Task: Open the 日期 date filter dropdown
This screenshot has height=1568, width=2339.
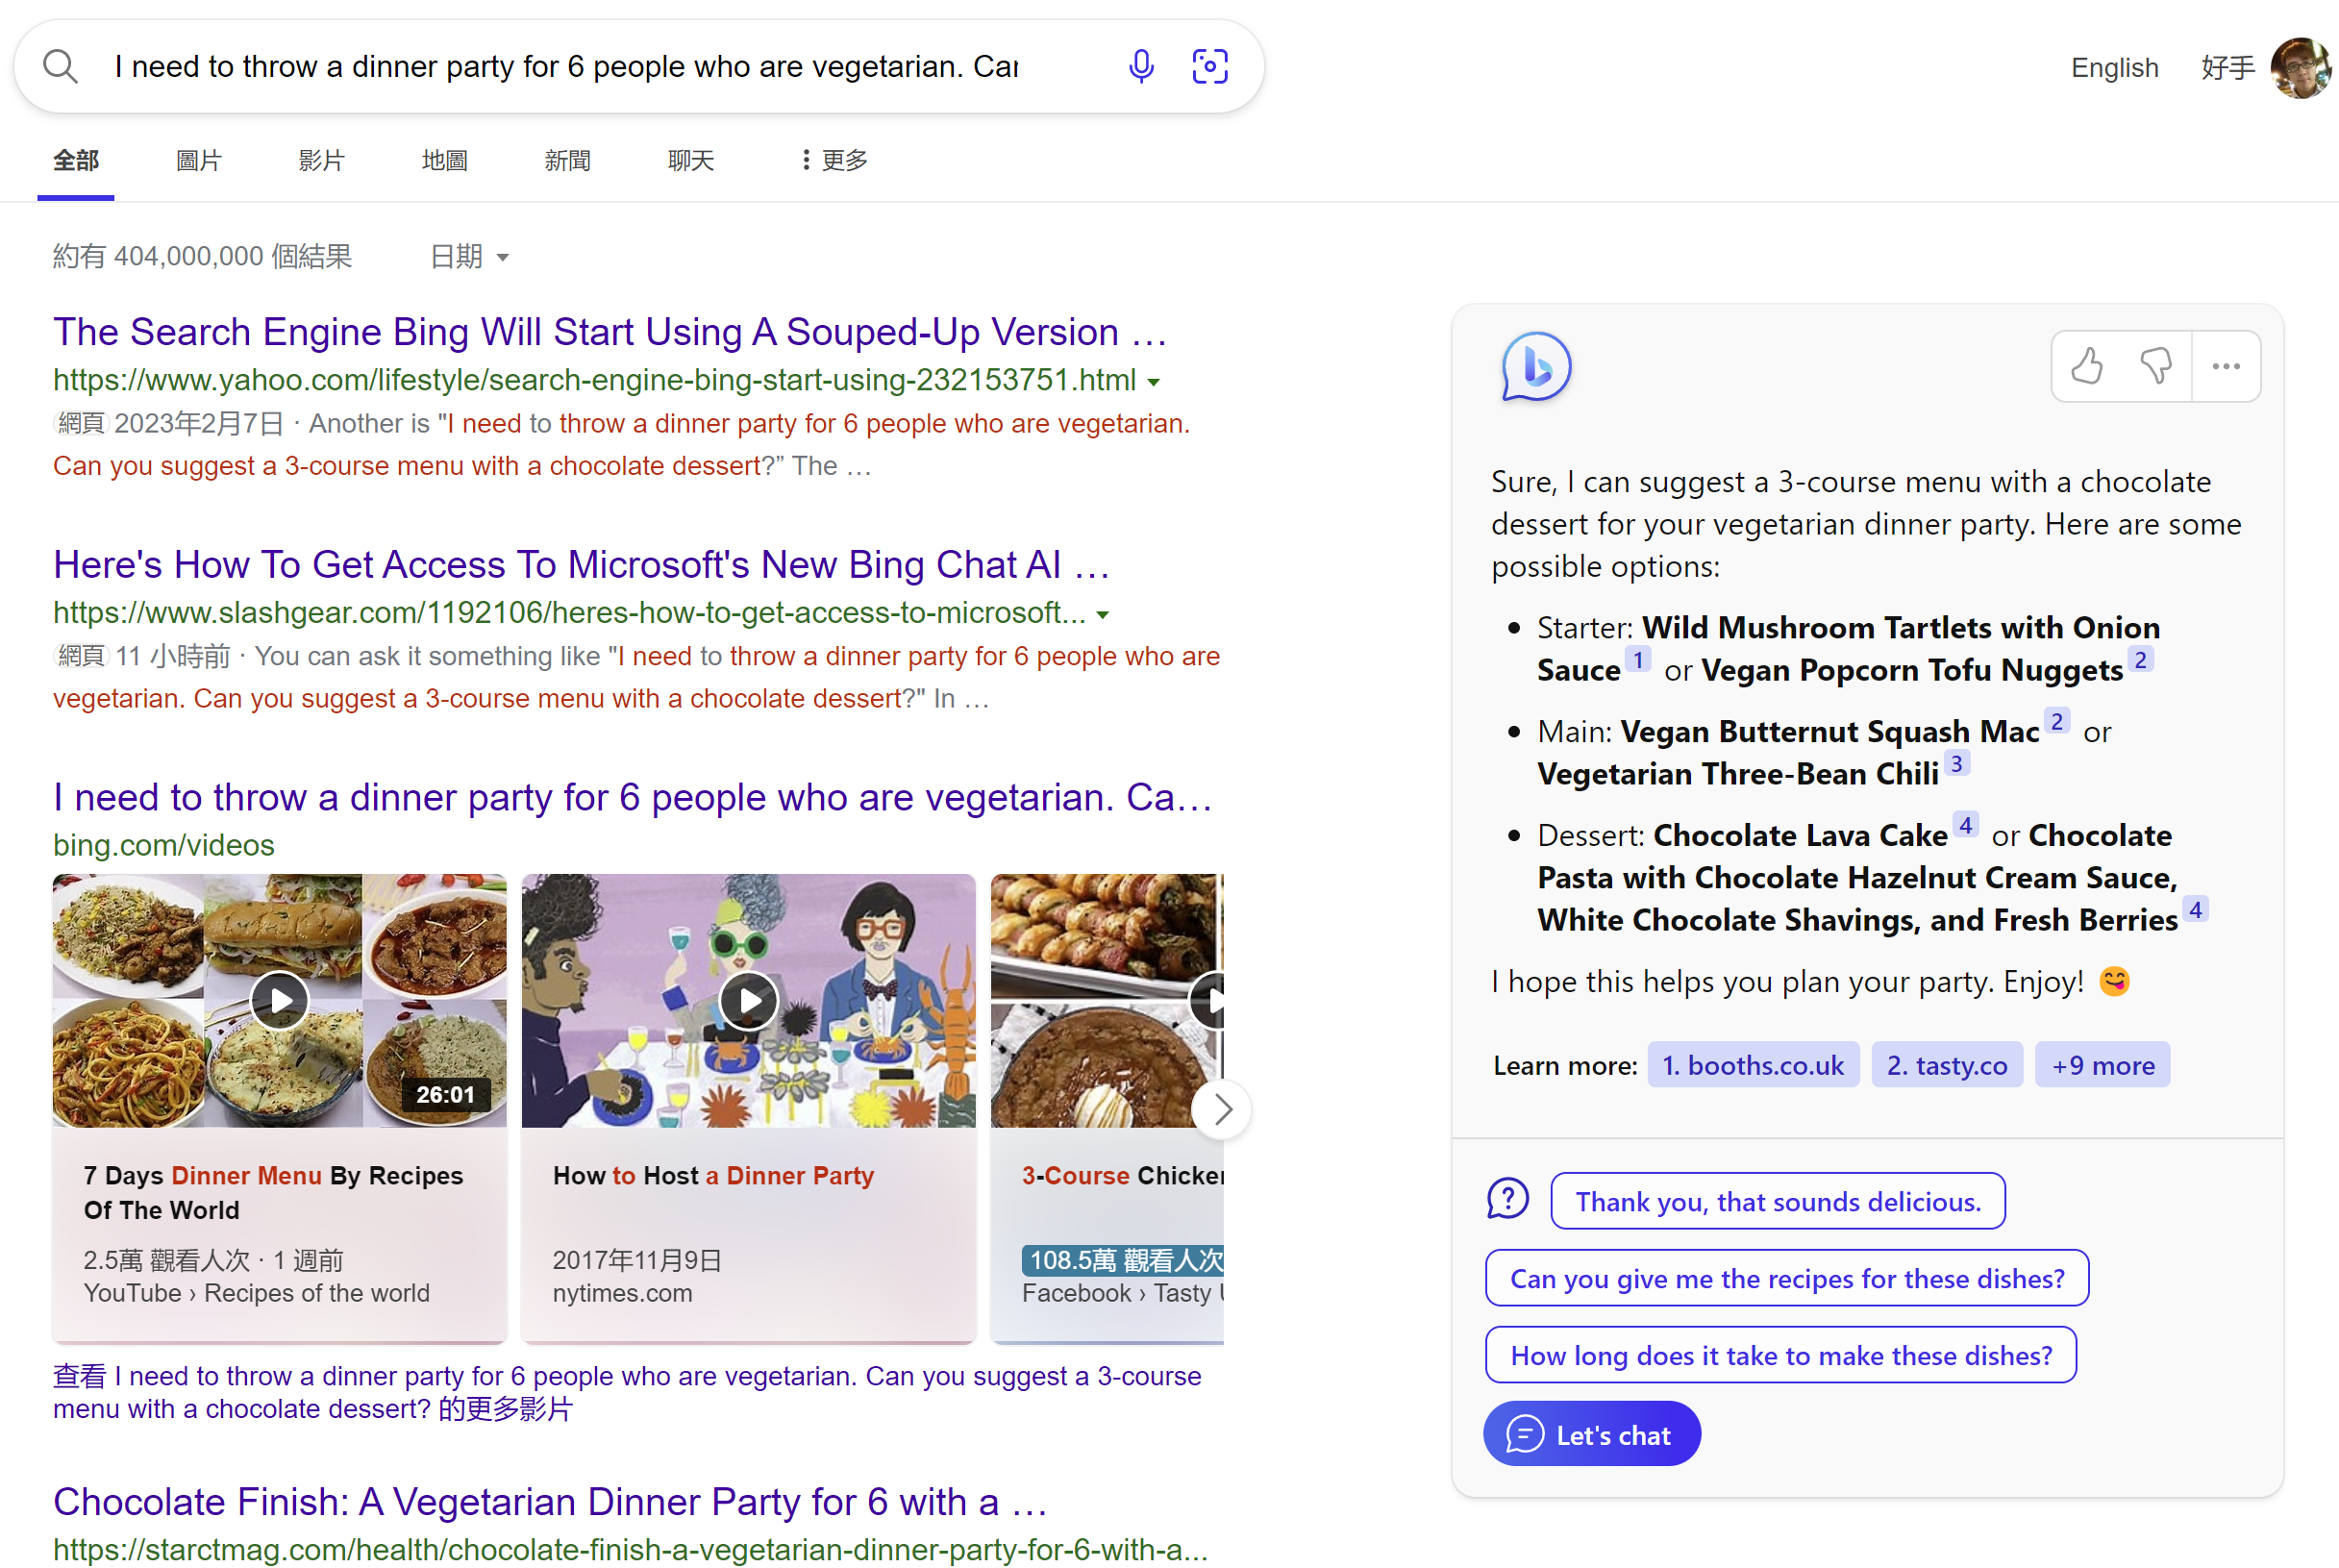Action: 469,257
